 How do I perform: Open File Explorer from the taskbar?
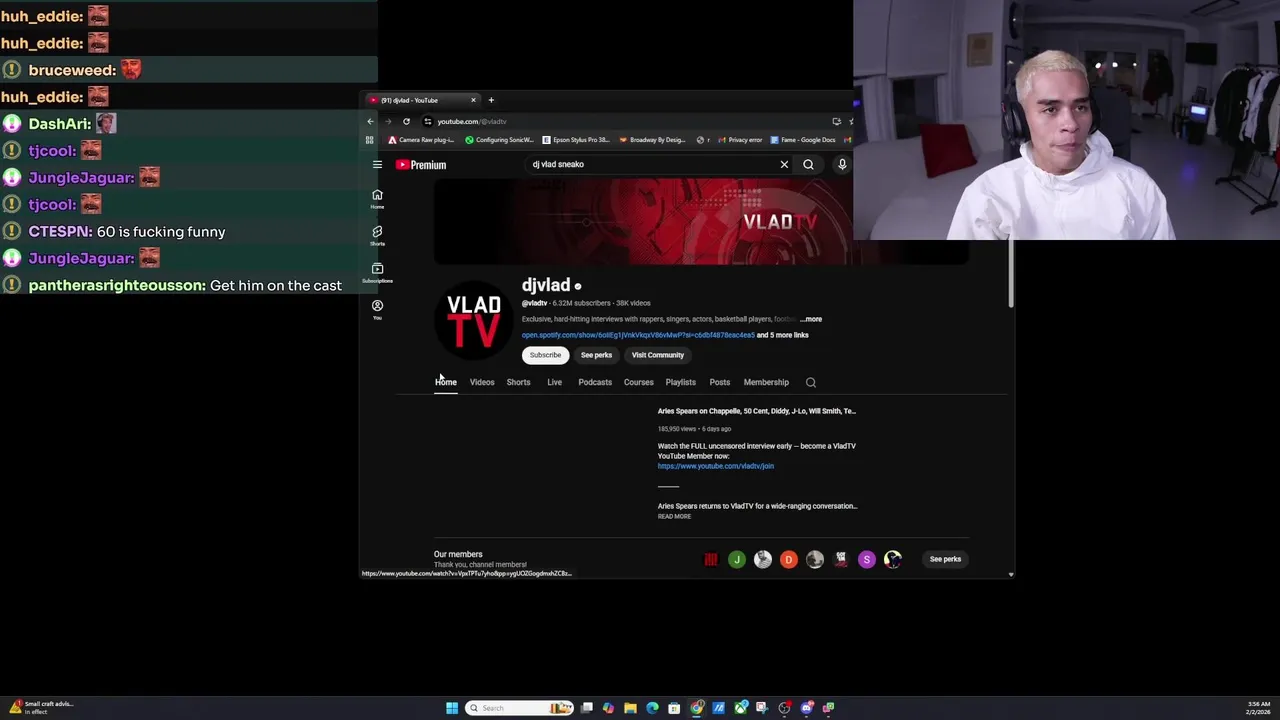click(630, 708)
